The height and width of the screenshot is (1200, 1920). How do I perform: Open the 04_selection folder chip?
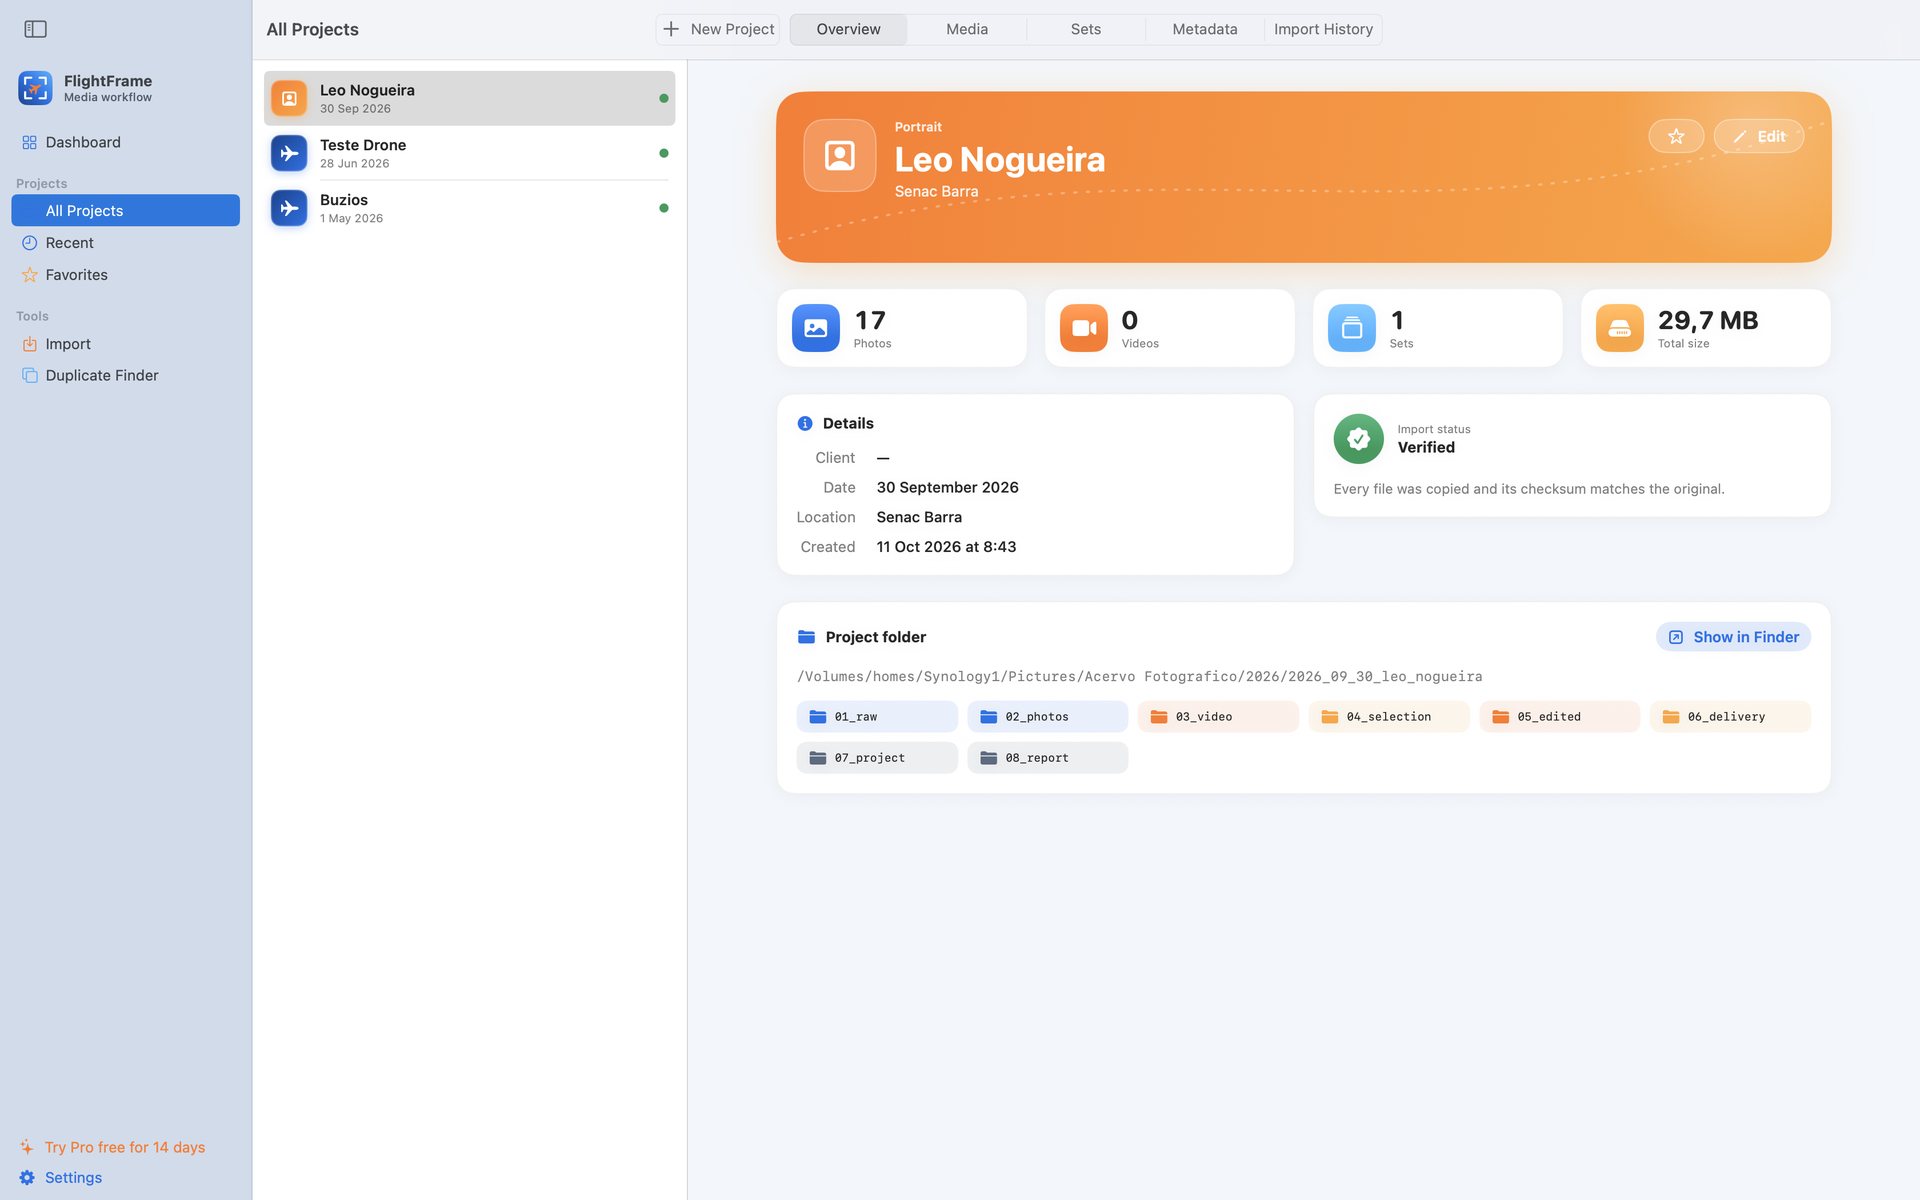coord(1389,717)
